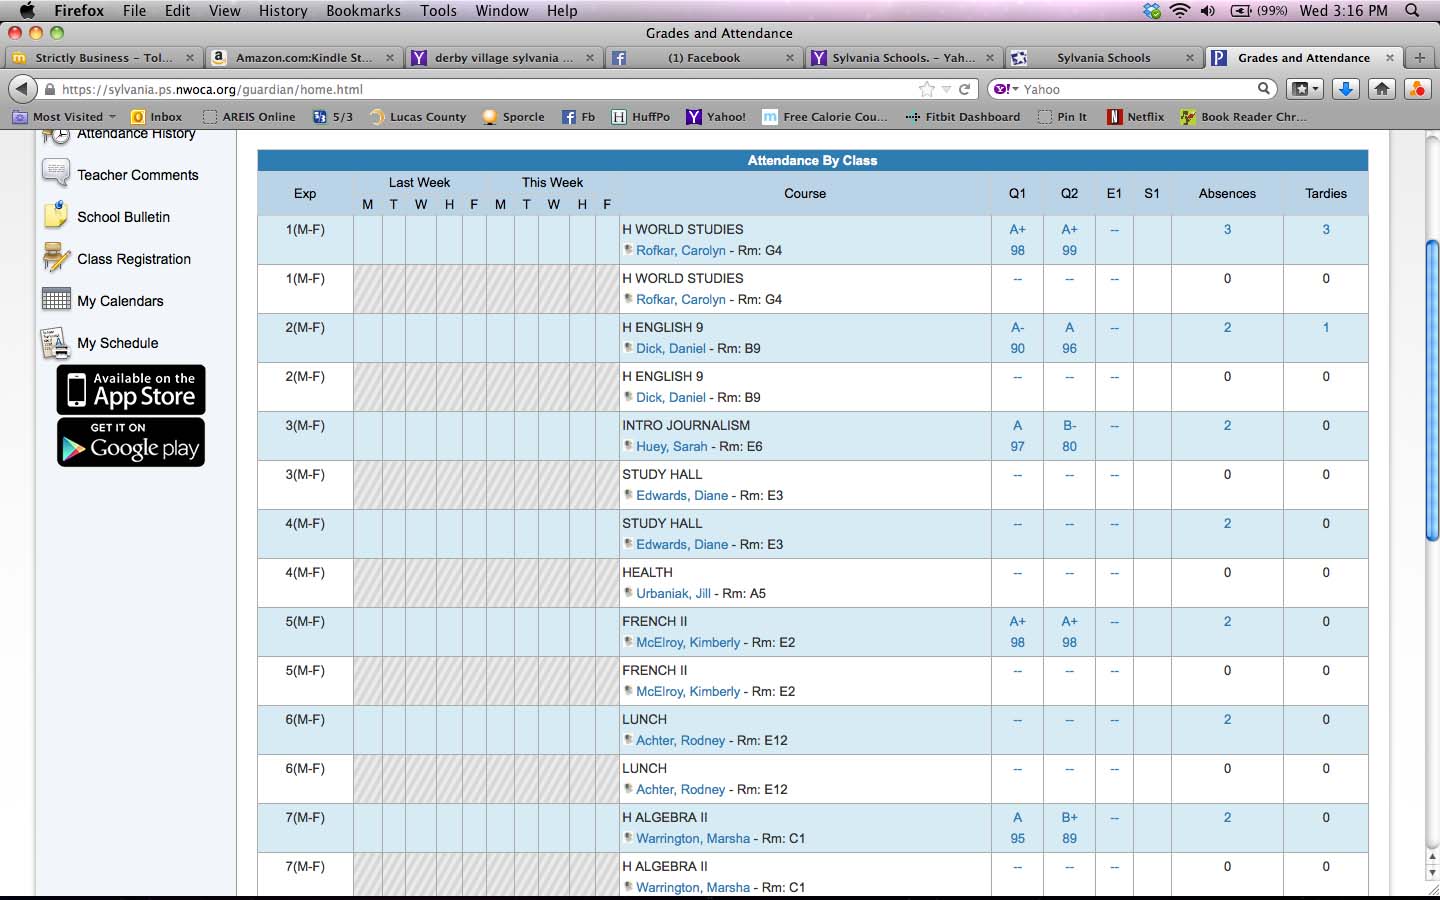1440x900 pixels.
Task: Open the Bookmarks menu in menu bar
Action: click(363, 10)
